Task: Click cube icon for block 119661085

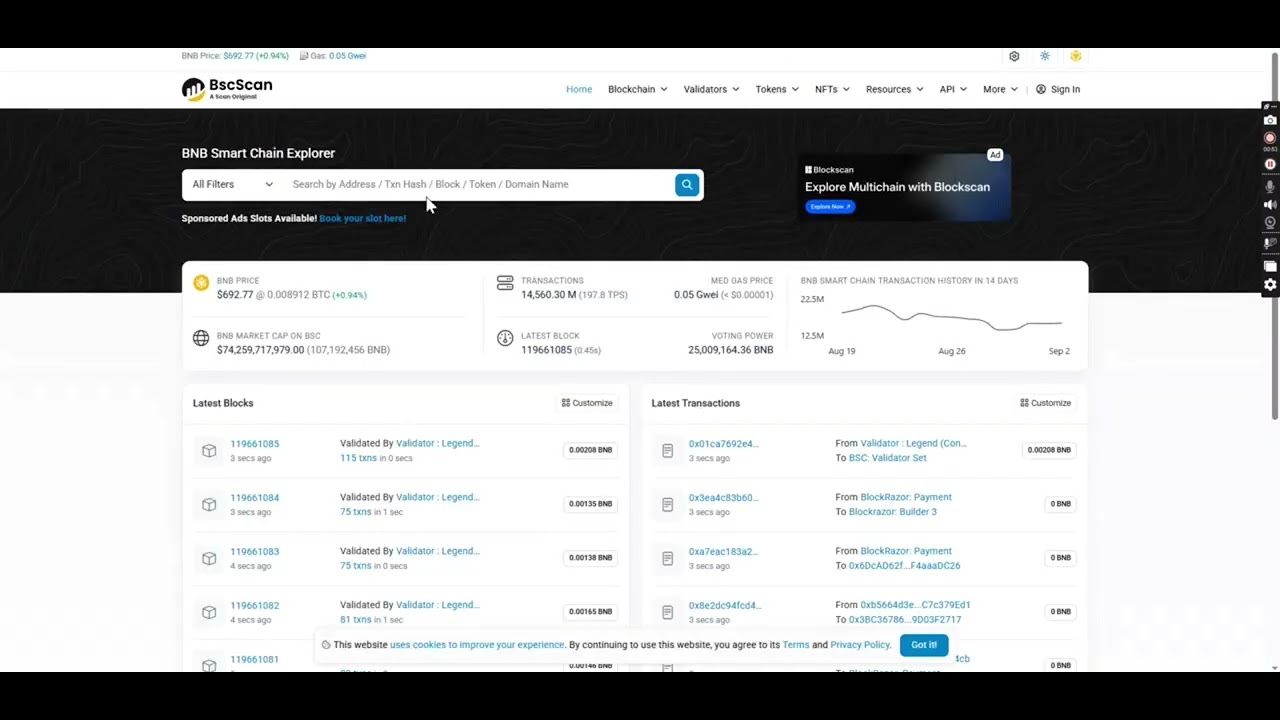Action: point(209,451)
